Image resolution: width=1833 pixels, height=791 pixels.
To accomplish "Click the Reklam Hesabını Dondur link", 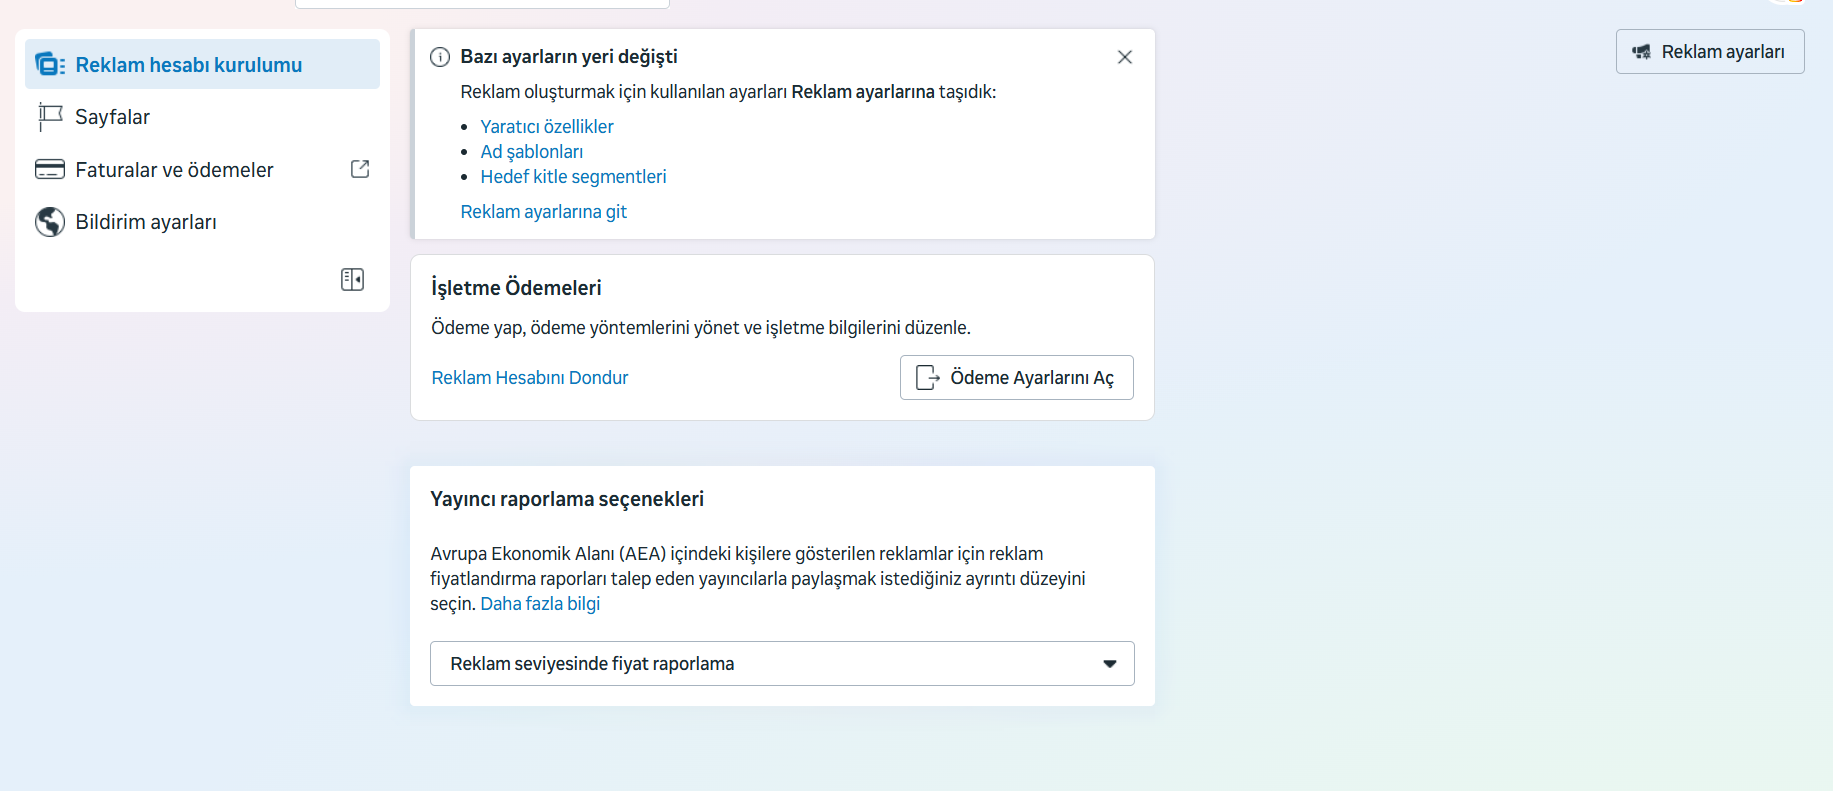I will point(530,378).
